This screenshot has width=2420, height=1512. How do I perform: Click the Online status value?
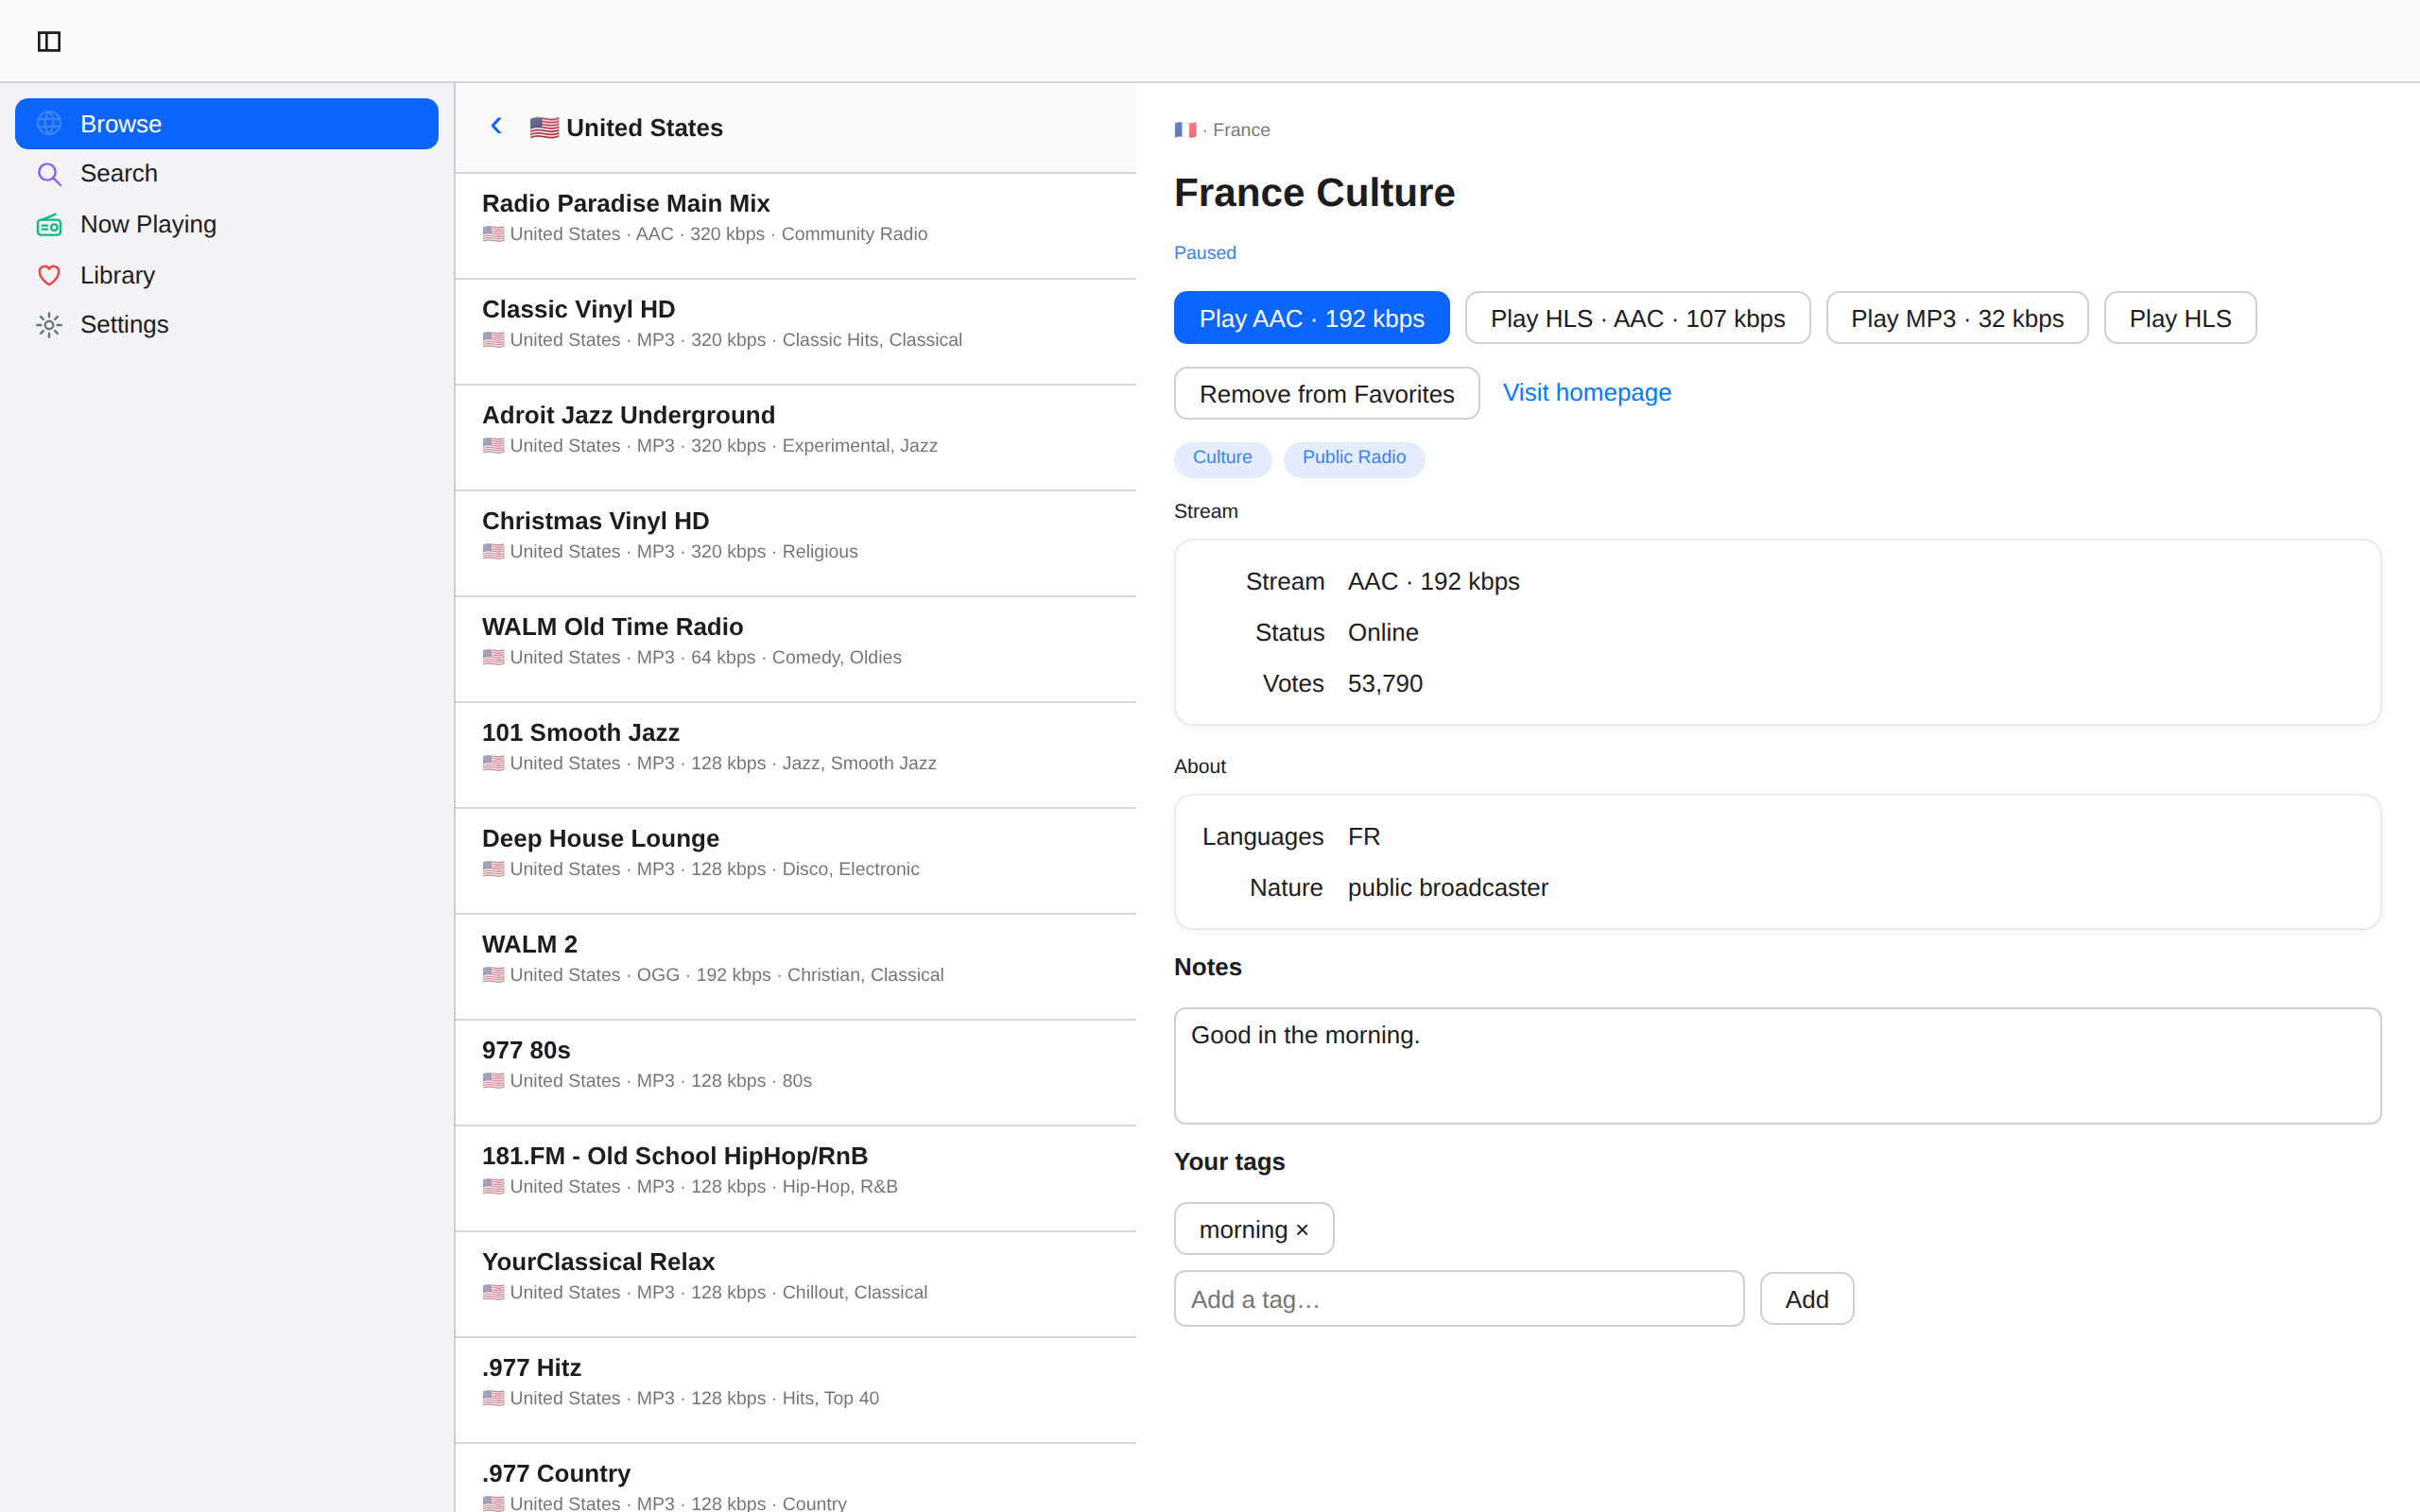click(x=1383, y=633)
